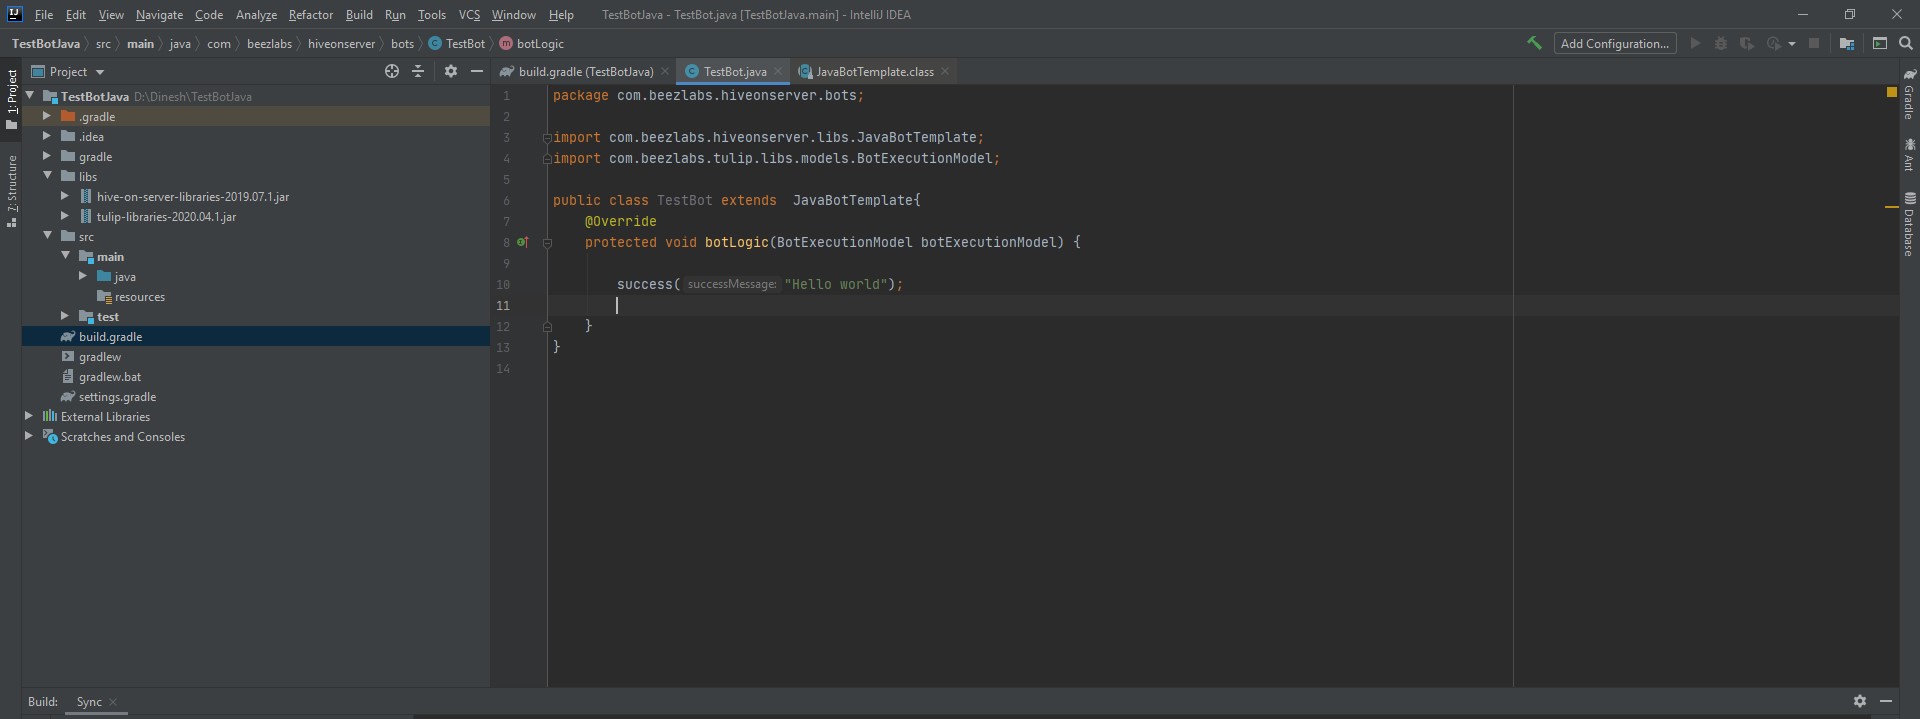This screenshot has width=1920, height=719.
Task: Click the Debug bug icon in the toolbar
Action: coord(1721,43)
